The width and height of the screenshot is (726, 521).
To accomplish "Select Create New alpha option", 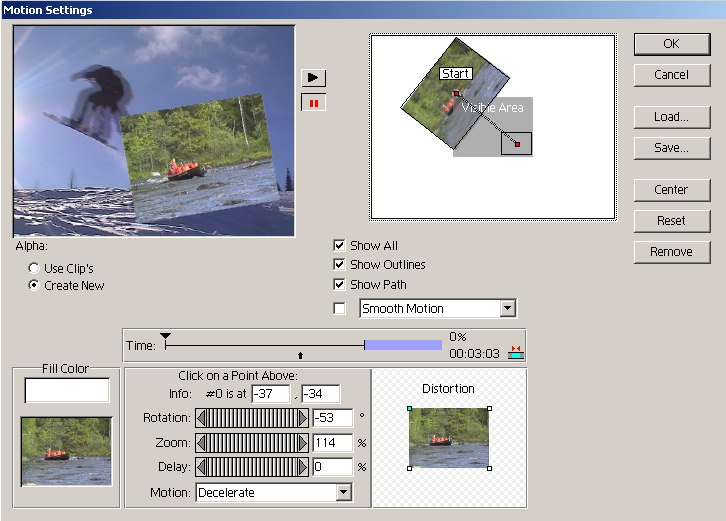I will (34, 285).
